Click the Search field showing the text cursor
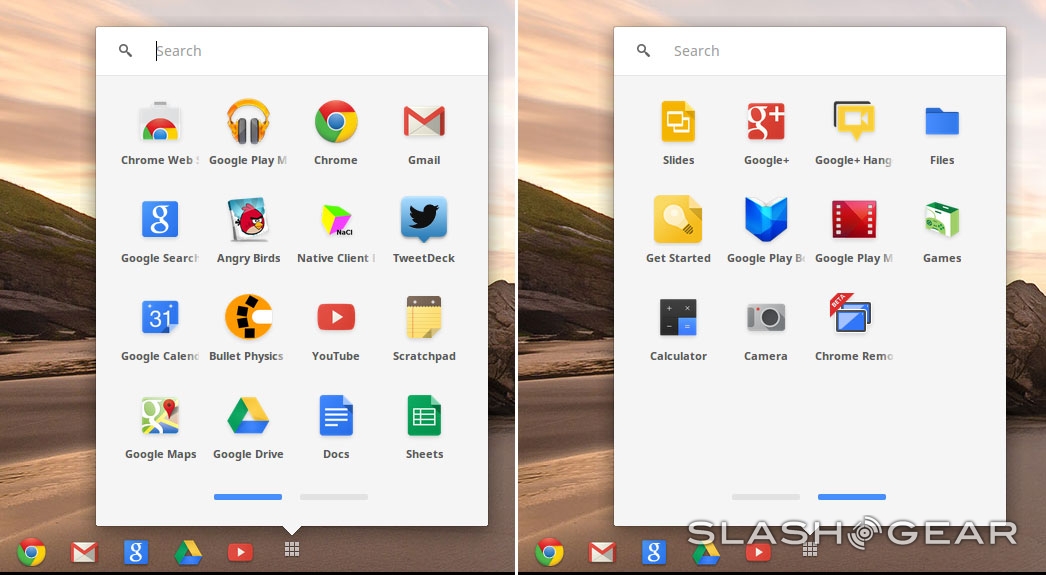Screen dimensions: 1046x575 click(x=300, y=51)
